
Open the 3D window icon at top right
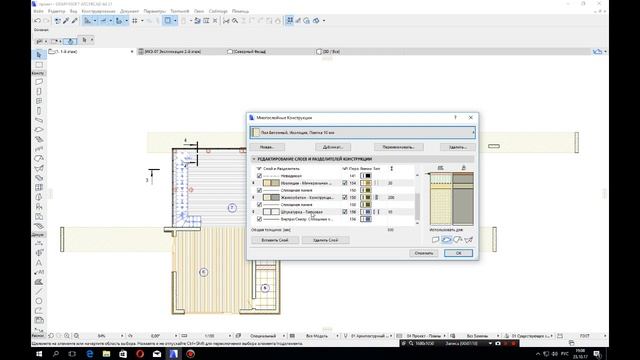coord(597,51)
